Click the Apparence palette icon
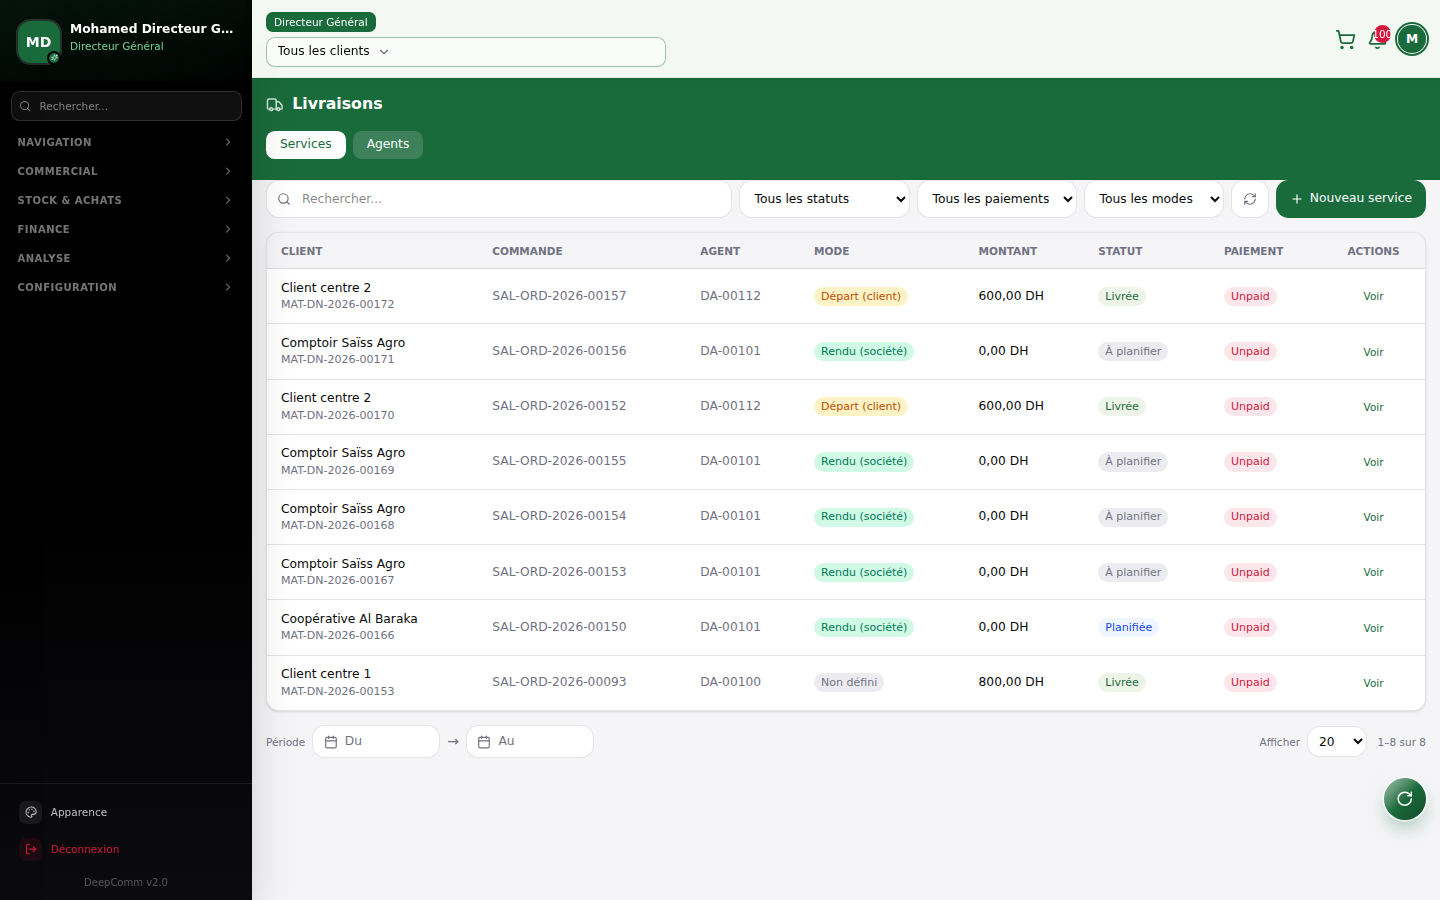The height and width of the screenshot is (900, 1440). point(31,812)
